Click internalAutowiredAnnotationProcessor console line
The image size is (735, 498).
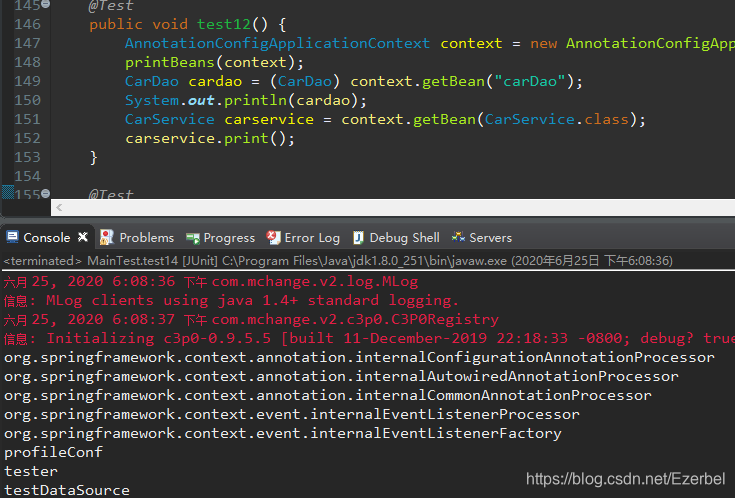tap(341, 376)
